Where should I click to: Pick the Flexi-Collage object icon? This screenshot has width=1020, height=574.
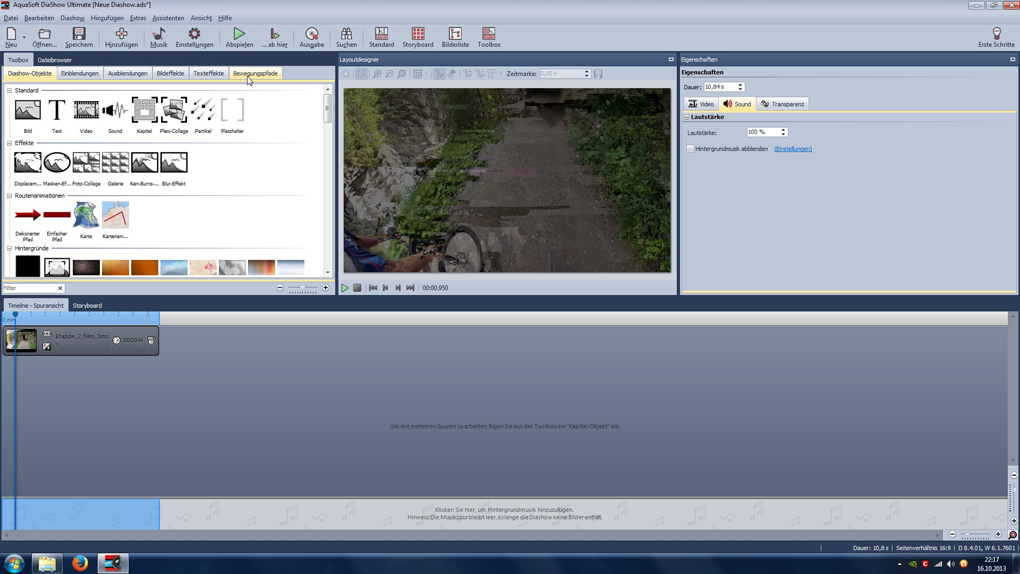[174, 110]
